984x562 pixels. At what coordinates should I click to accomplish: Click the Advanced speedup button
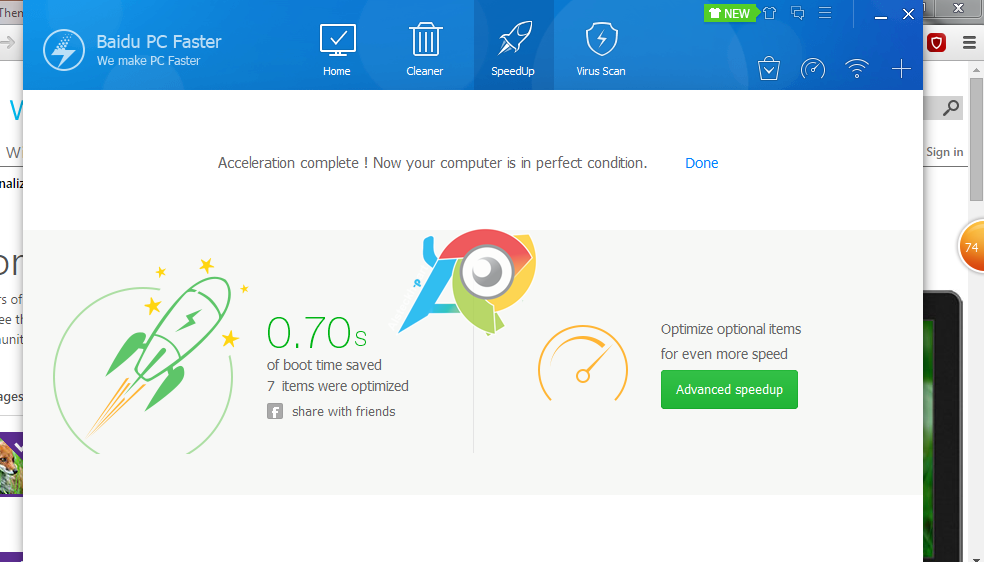click(x=729, y=390)
